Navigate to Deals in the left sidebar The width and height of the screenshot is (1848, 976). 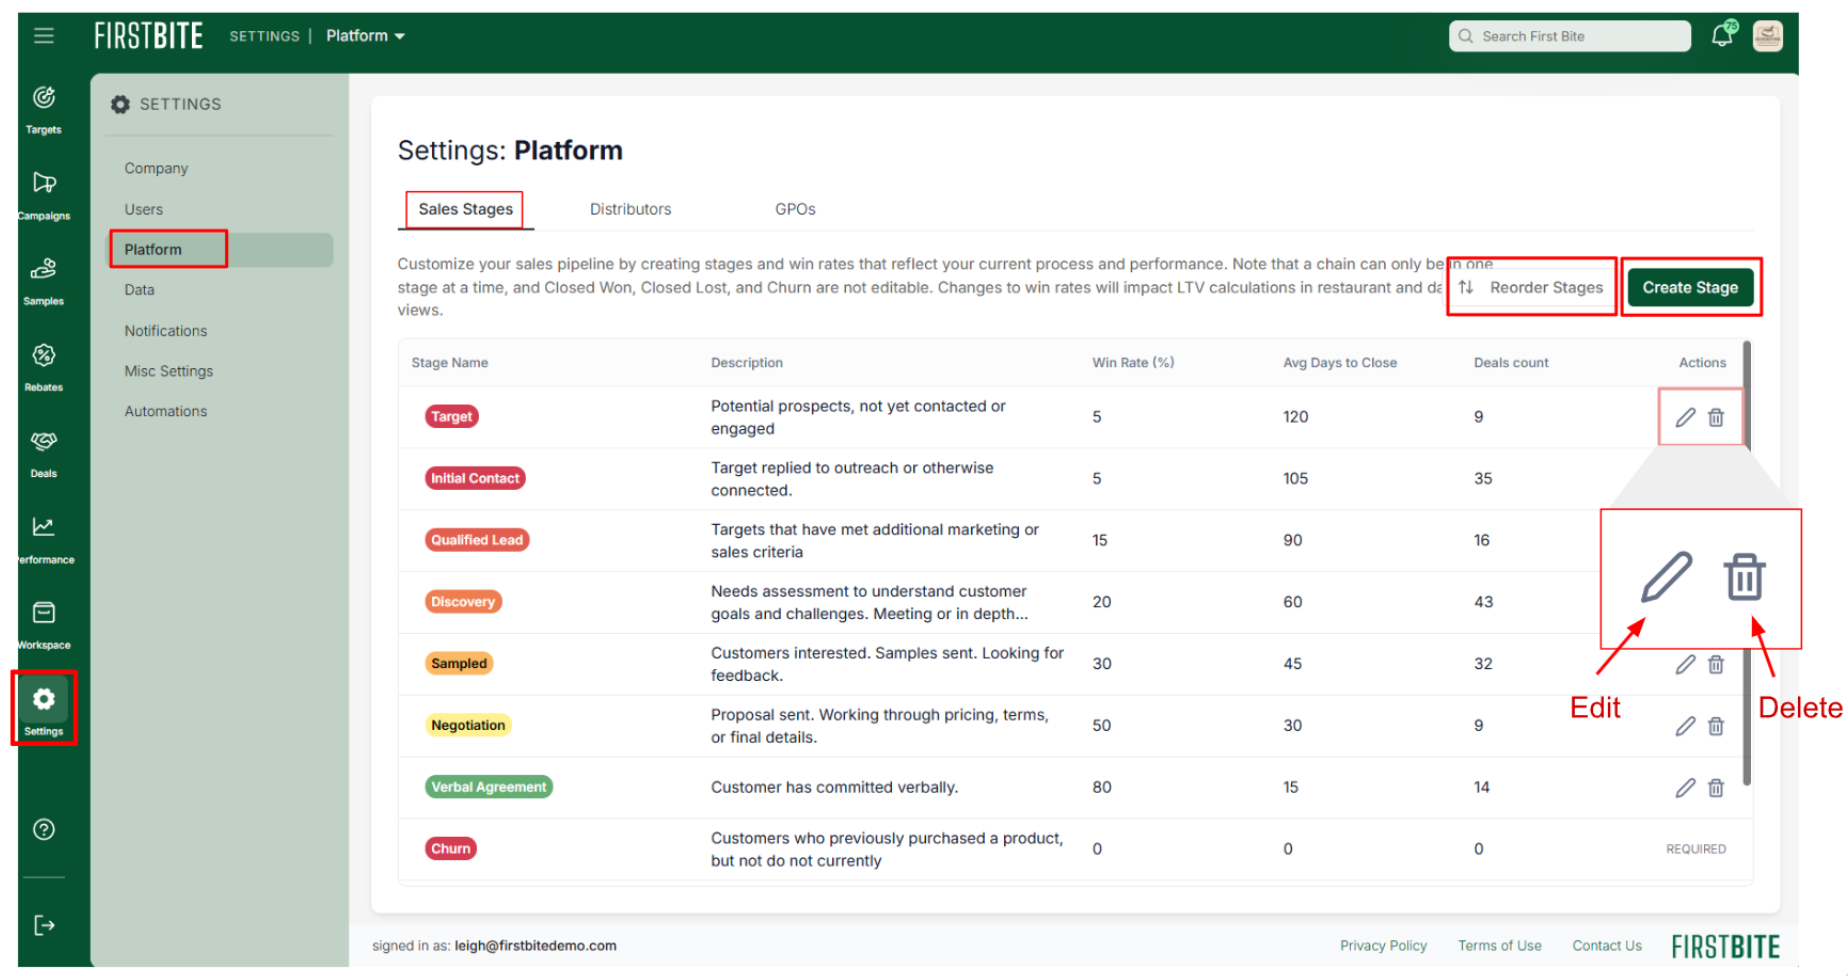pos(44,453)
